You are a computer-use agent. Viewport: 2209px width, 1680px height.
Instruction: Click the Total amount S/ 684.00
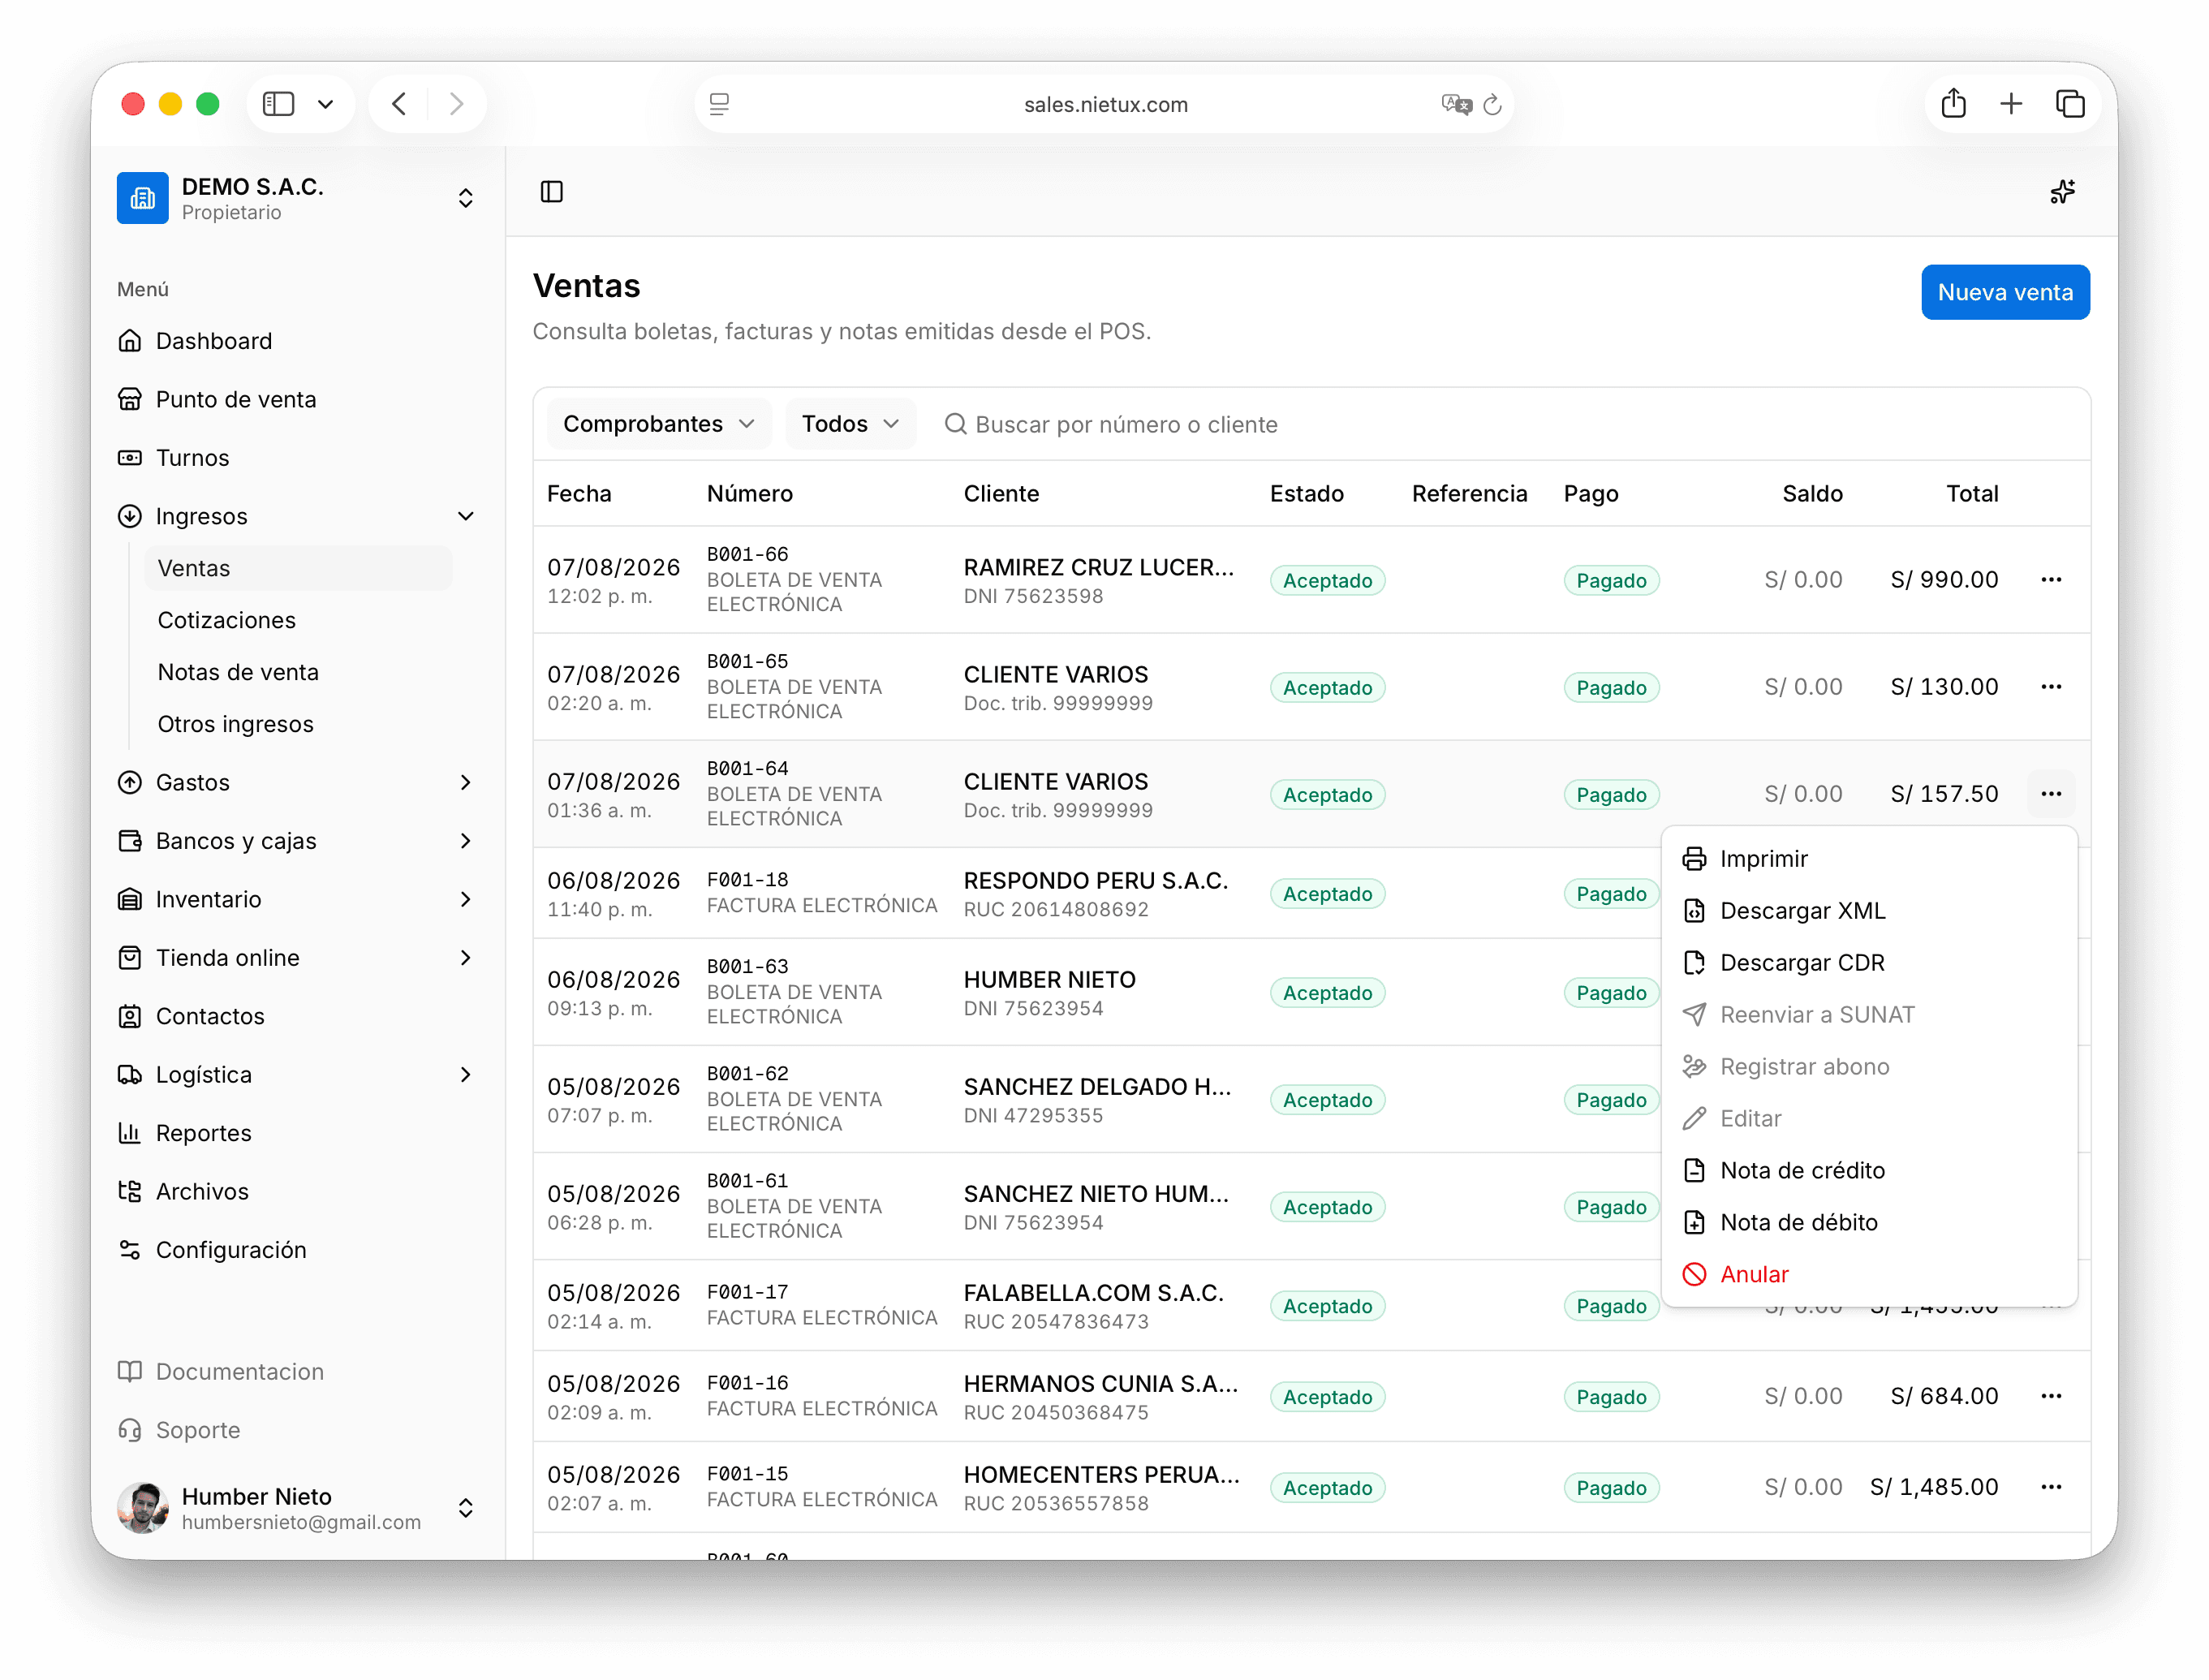(x=1944, y=1396)
